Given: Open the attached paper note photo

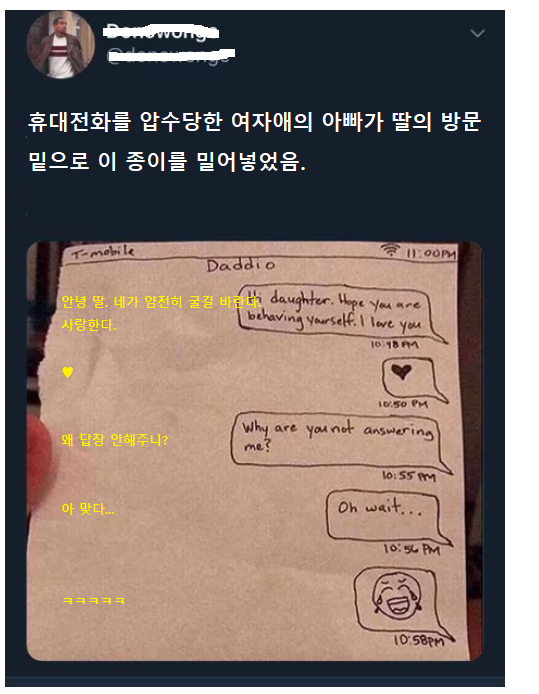Looking at the screenshot, I should [x=254, y=451].
